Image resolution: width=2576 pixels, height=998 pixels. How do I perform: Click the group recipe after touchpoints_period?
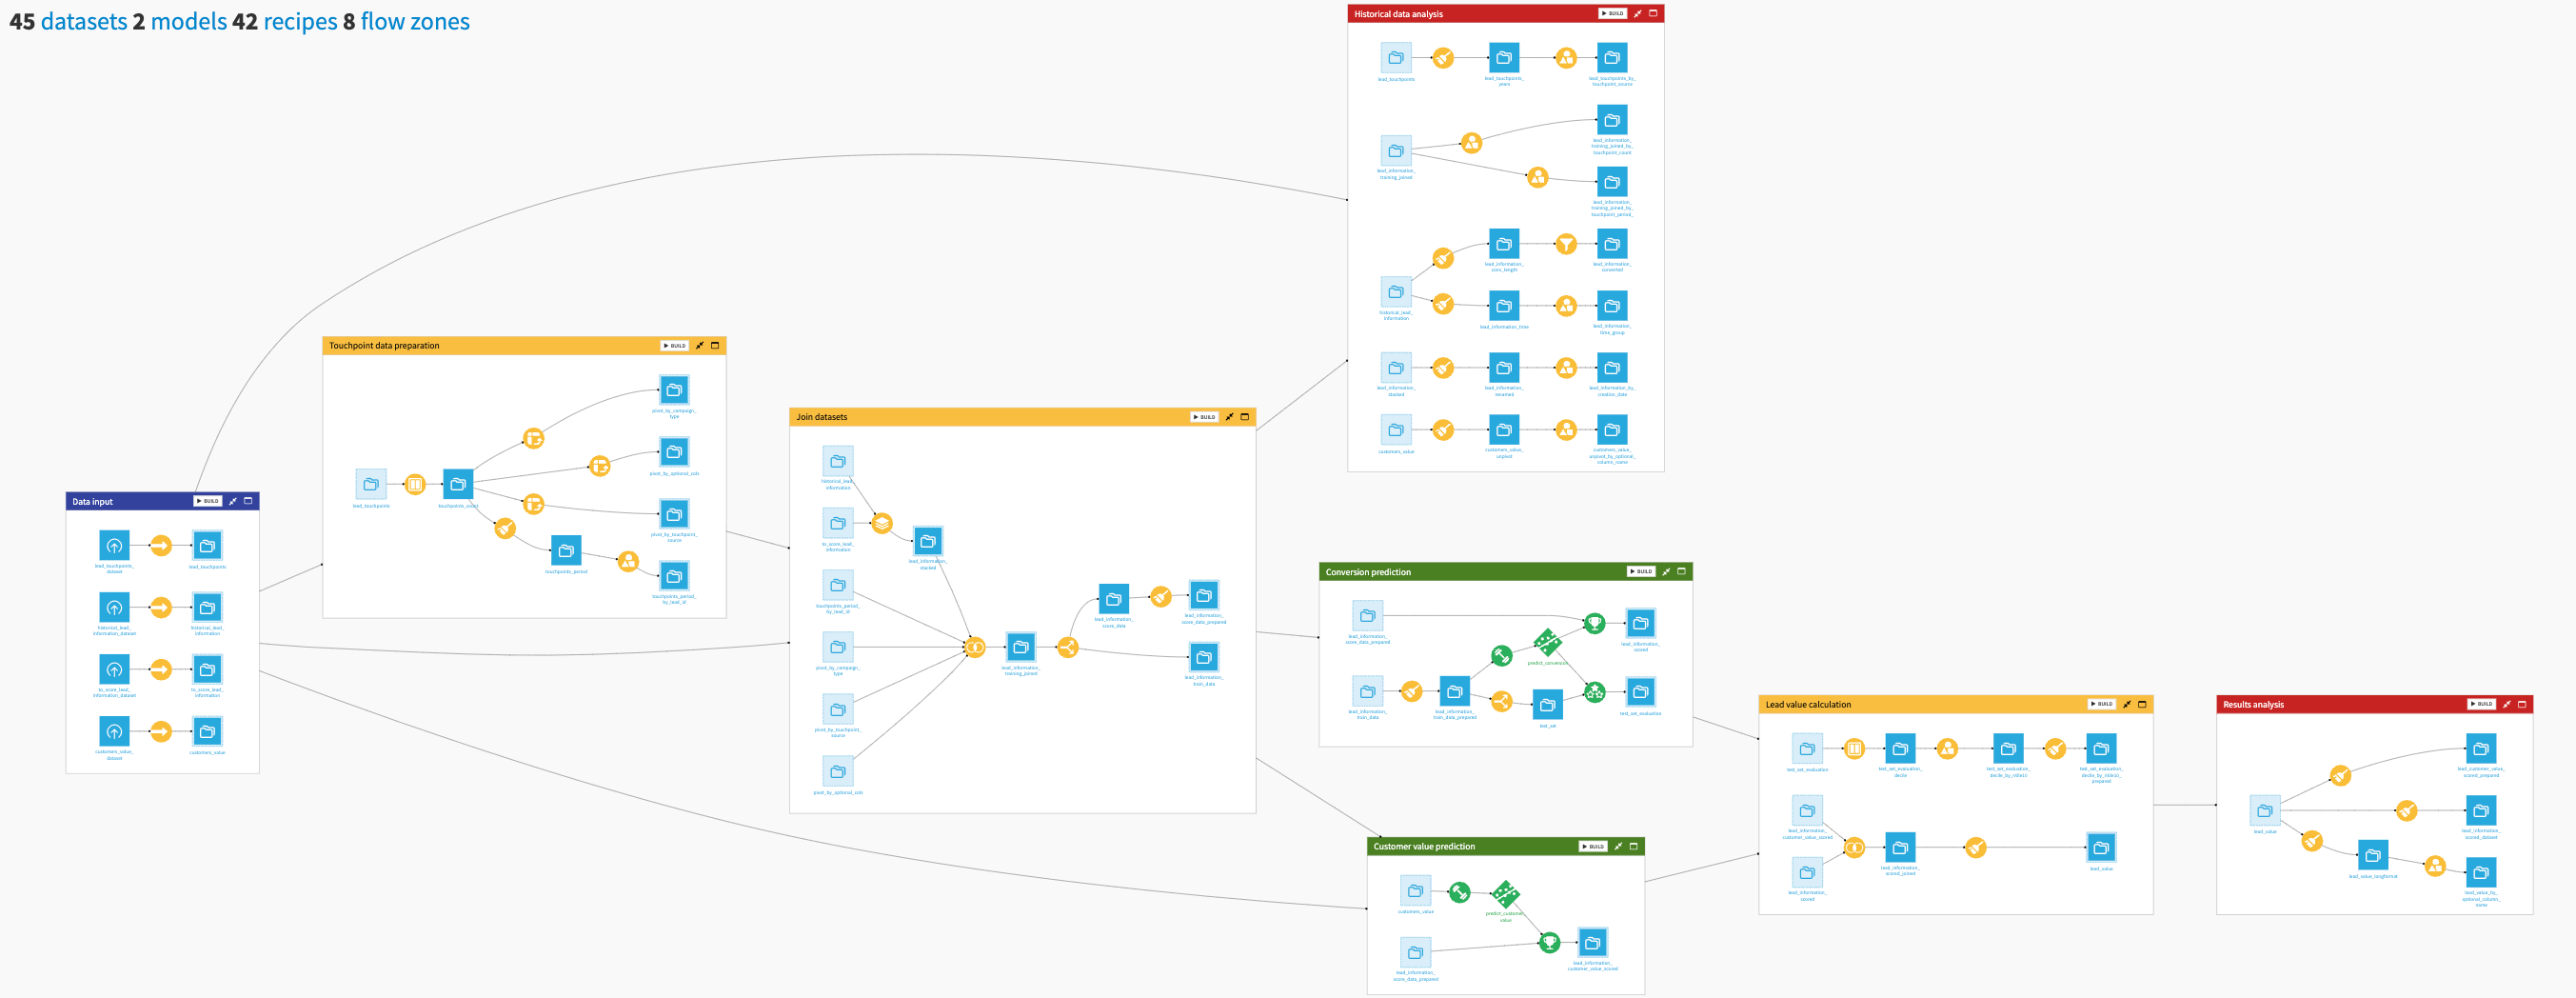(x=628, y=562)
